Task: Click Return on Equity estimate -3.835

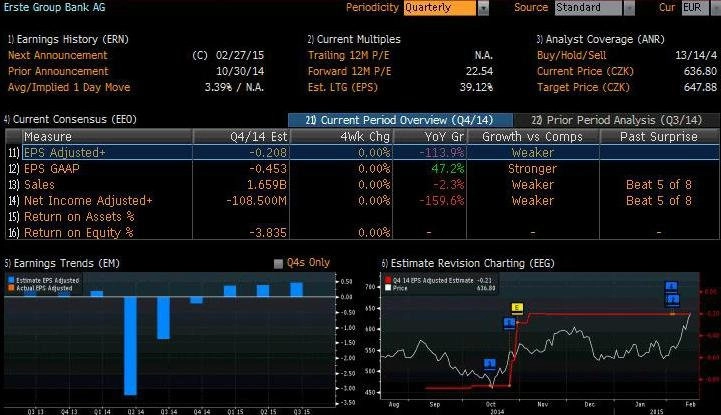Action: pos(268,233)
